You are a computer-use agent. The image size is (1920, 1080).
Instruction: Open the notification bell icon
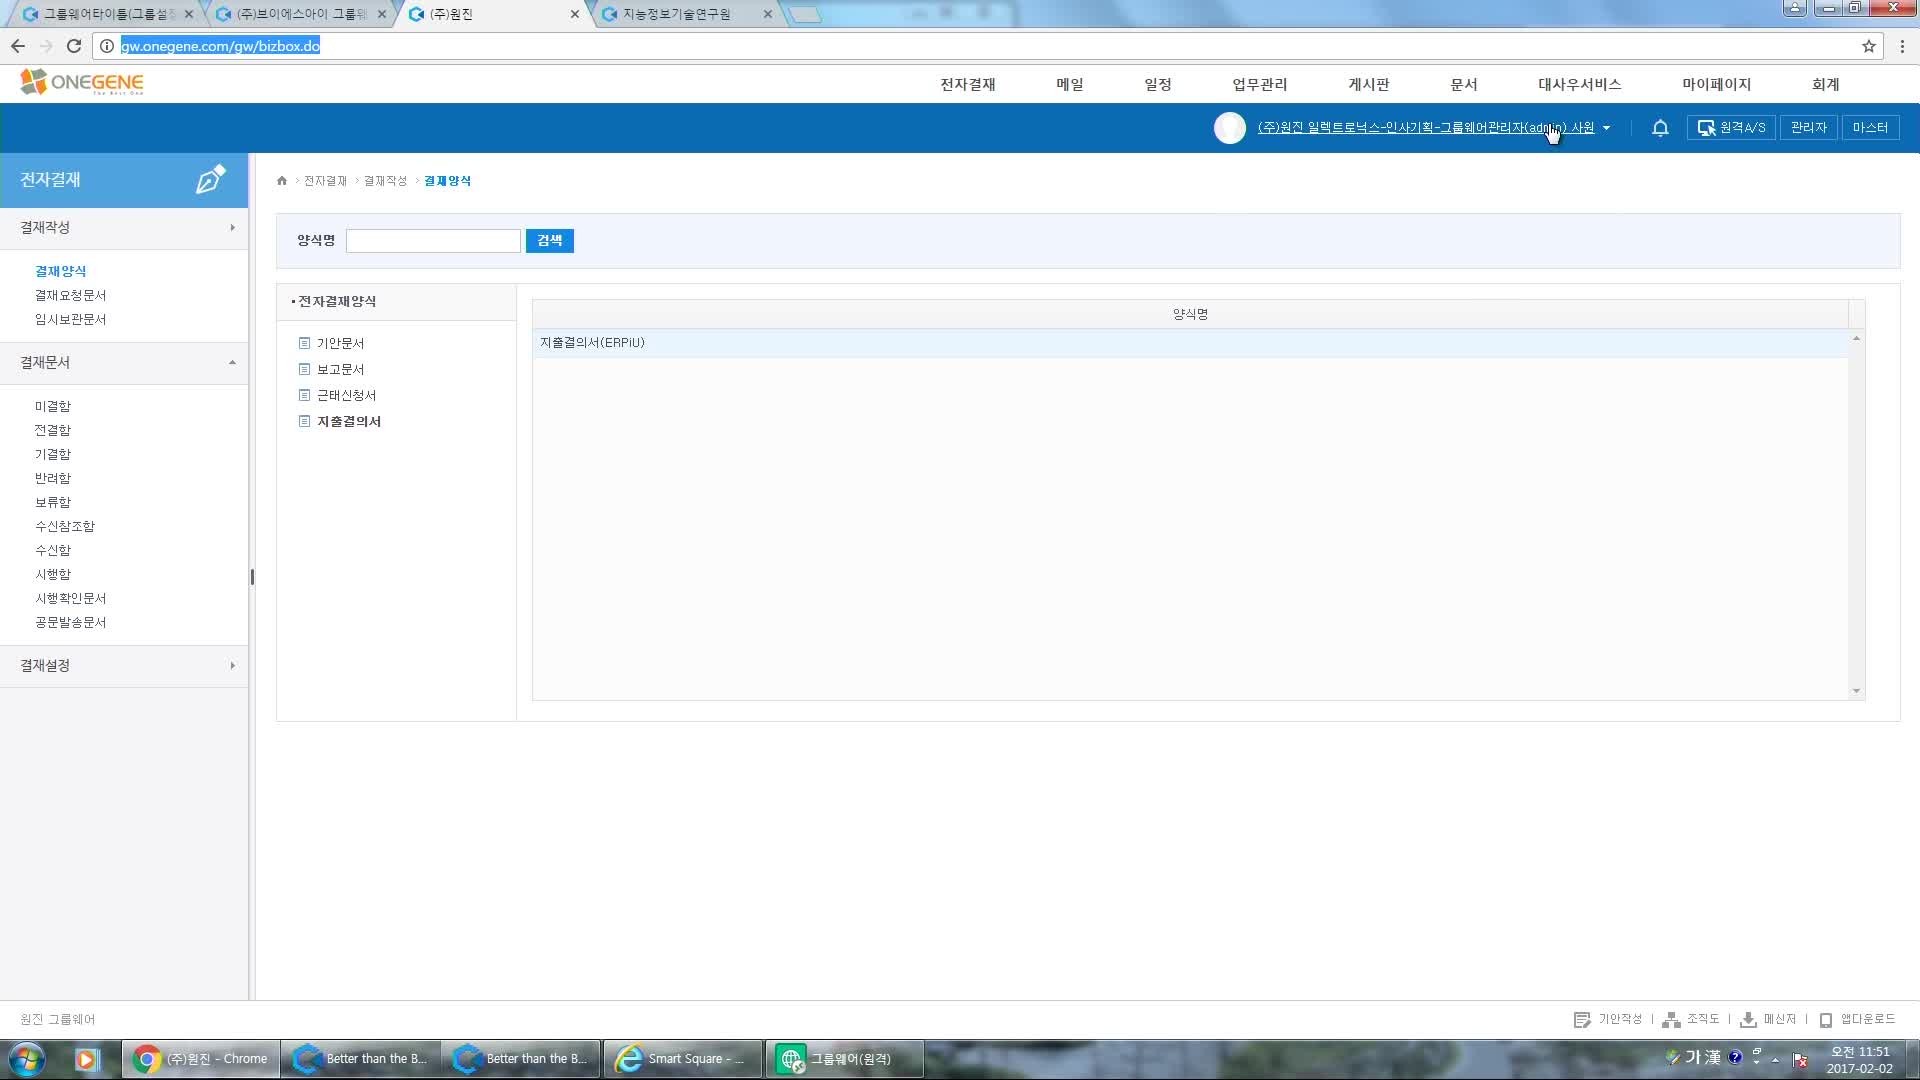tap(1660, 128)
